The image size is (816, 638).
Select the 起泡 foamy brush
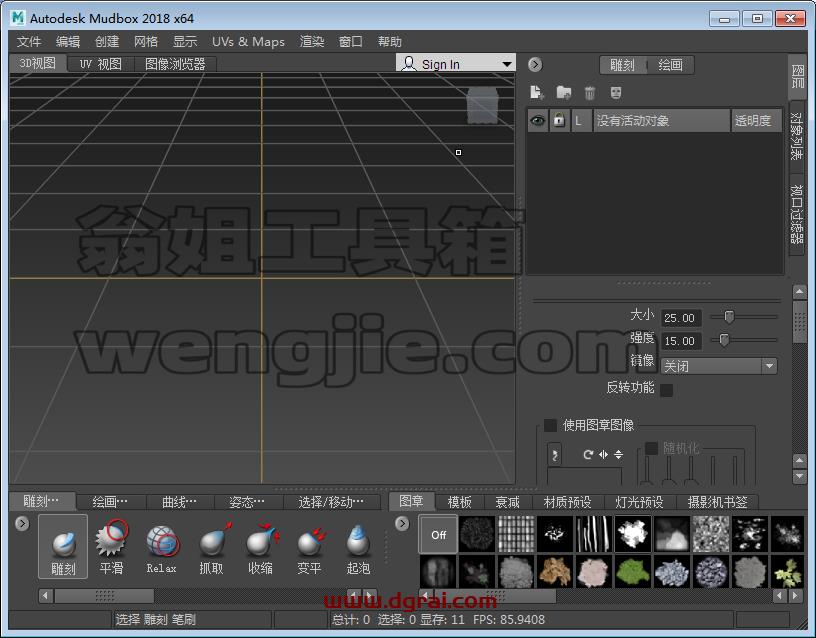tap(358, 547)
